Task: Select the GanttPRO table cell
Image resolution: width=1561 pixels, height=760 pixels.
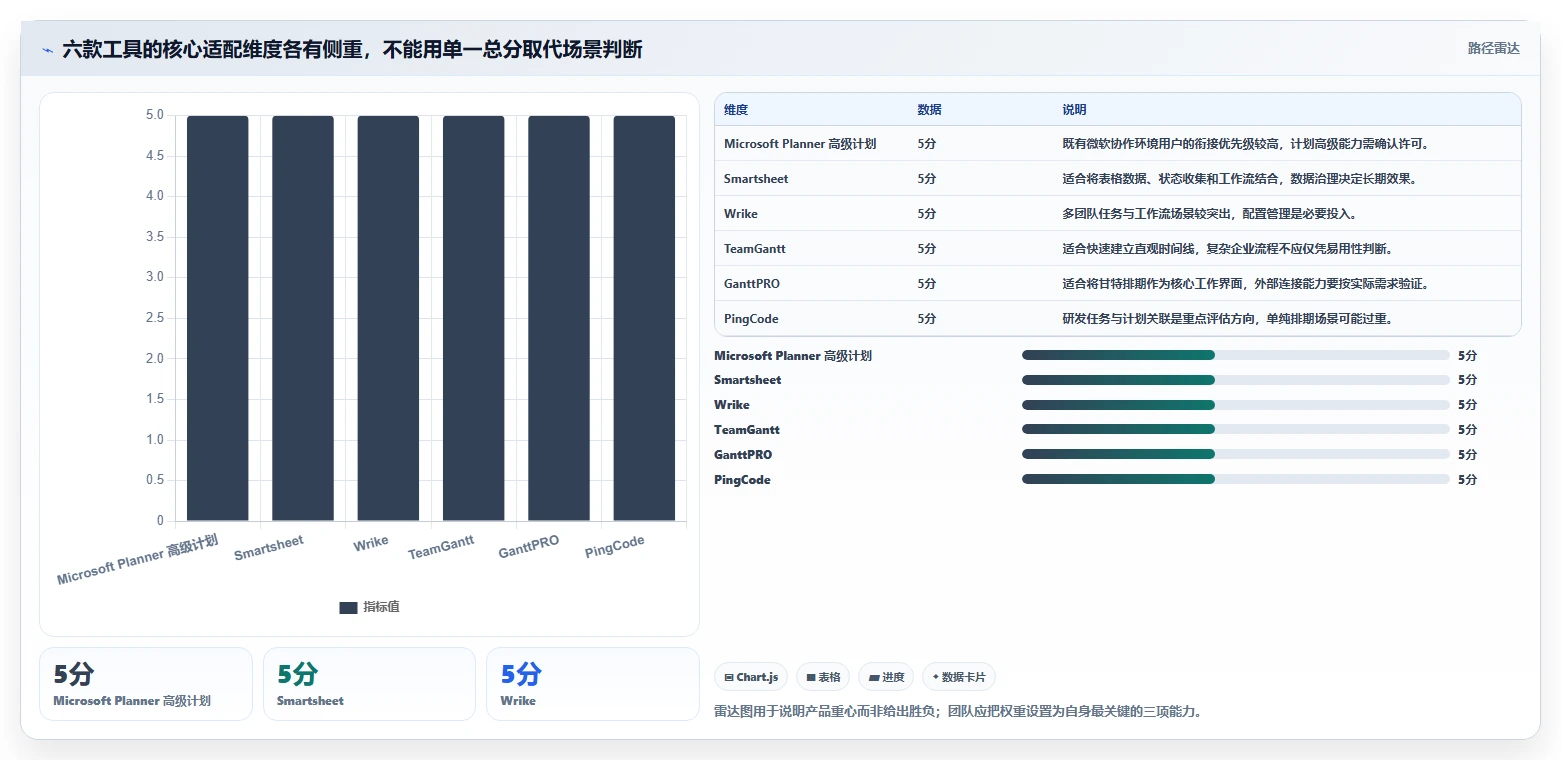Action: pos(752,284)
